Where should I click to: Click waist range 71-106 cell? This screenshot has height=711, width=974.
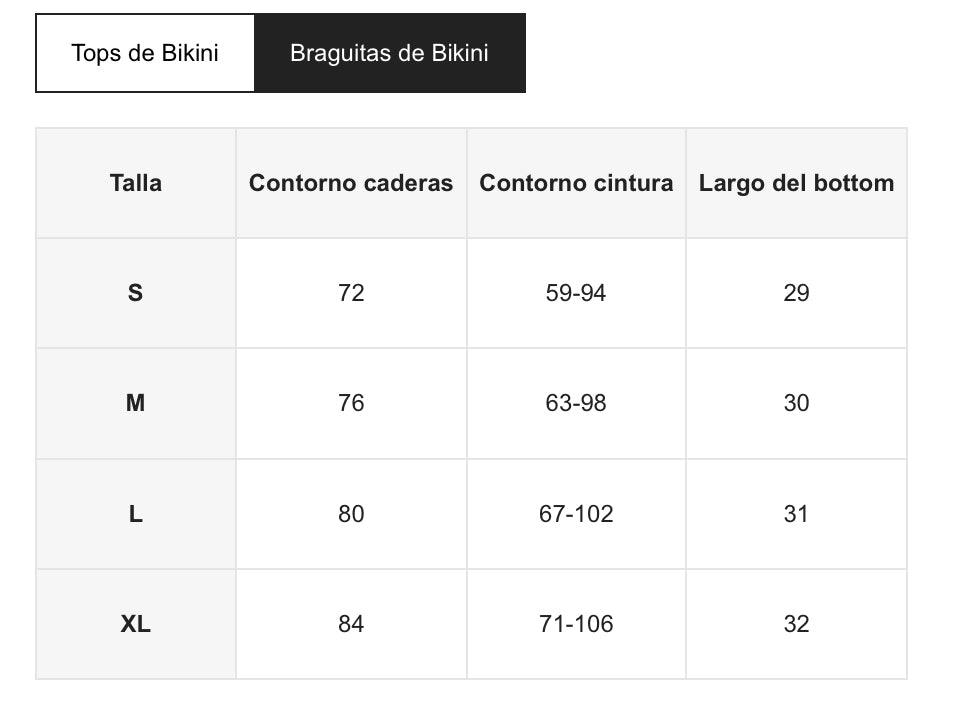(x=576, y=624)
